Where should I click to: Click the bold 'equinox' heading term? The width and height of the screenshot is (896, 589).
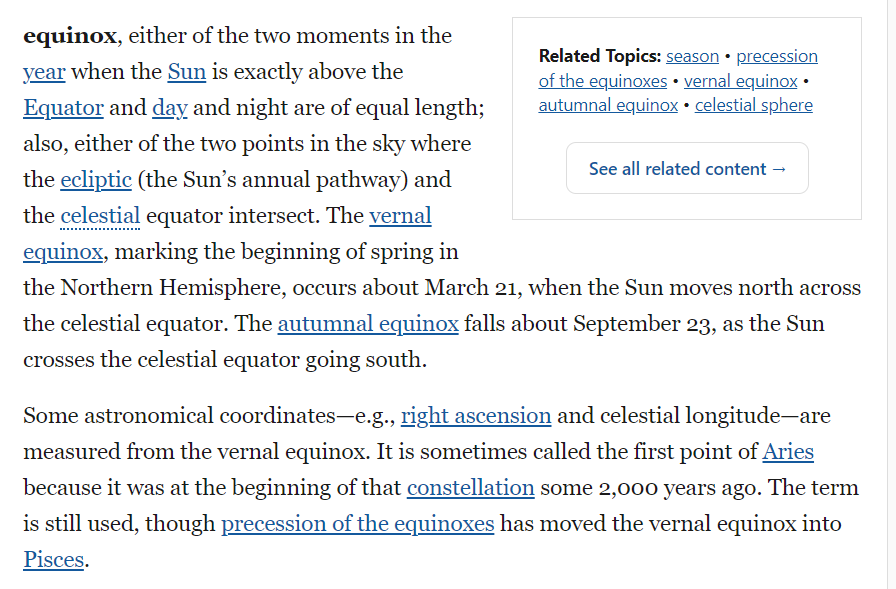(70, 36)
